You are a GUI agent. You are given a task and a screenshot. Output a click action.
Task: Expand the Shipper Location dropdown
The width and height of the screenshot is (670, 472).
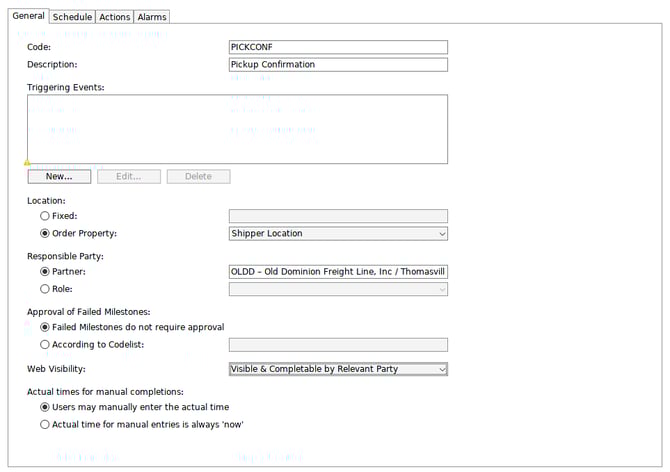(x=338, y=234)
